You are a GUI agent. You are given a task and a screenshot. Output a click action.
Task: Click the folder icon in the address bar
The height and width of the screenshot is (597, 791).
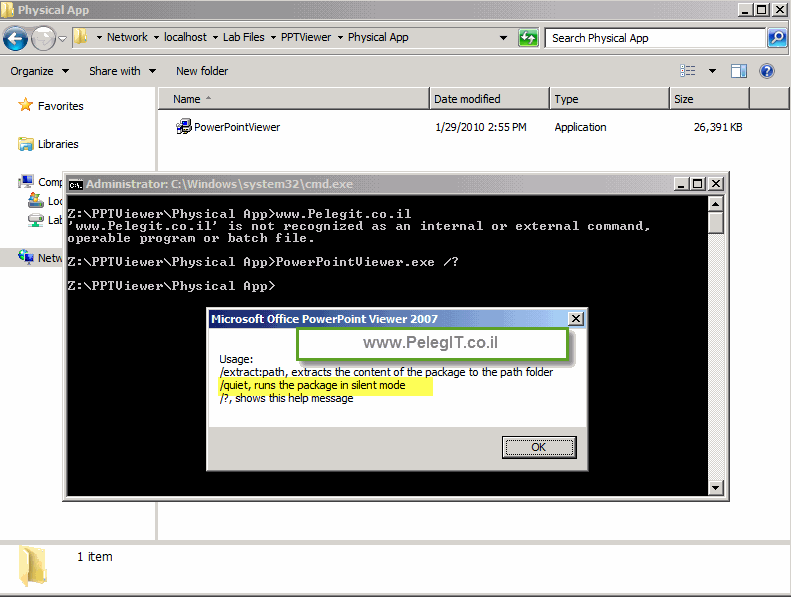click(81, 37)
